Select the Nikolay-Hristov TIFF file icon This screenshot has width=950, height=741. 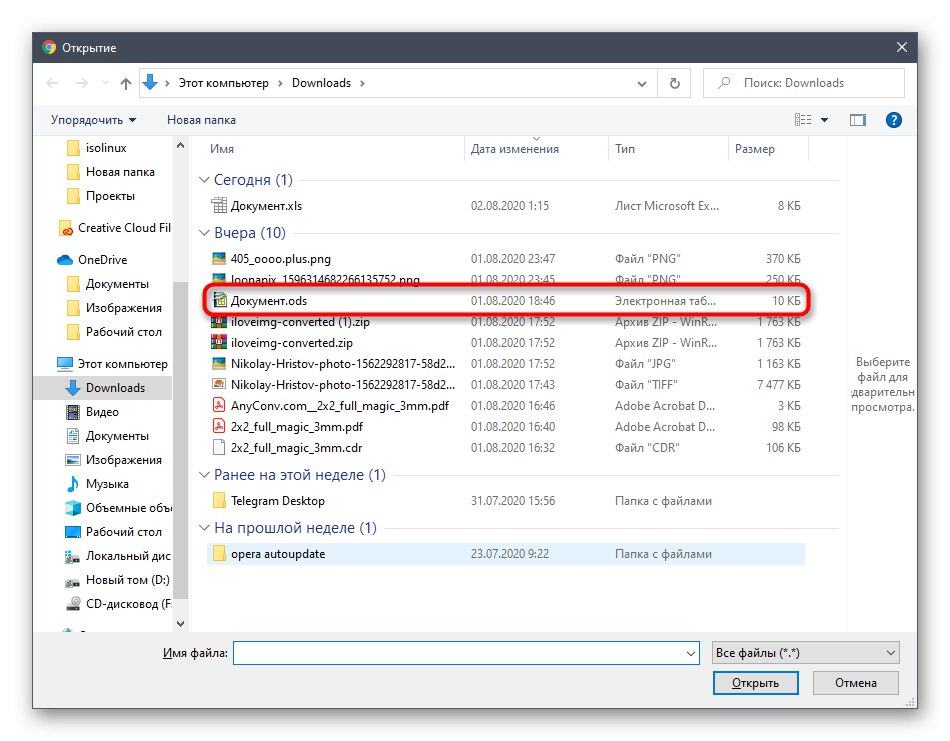pyautogui.click(x=219, y=385)
